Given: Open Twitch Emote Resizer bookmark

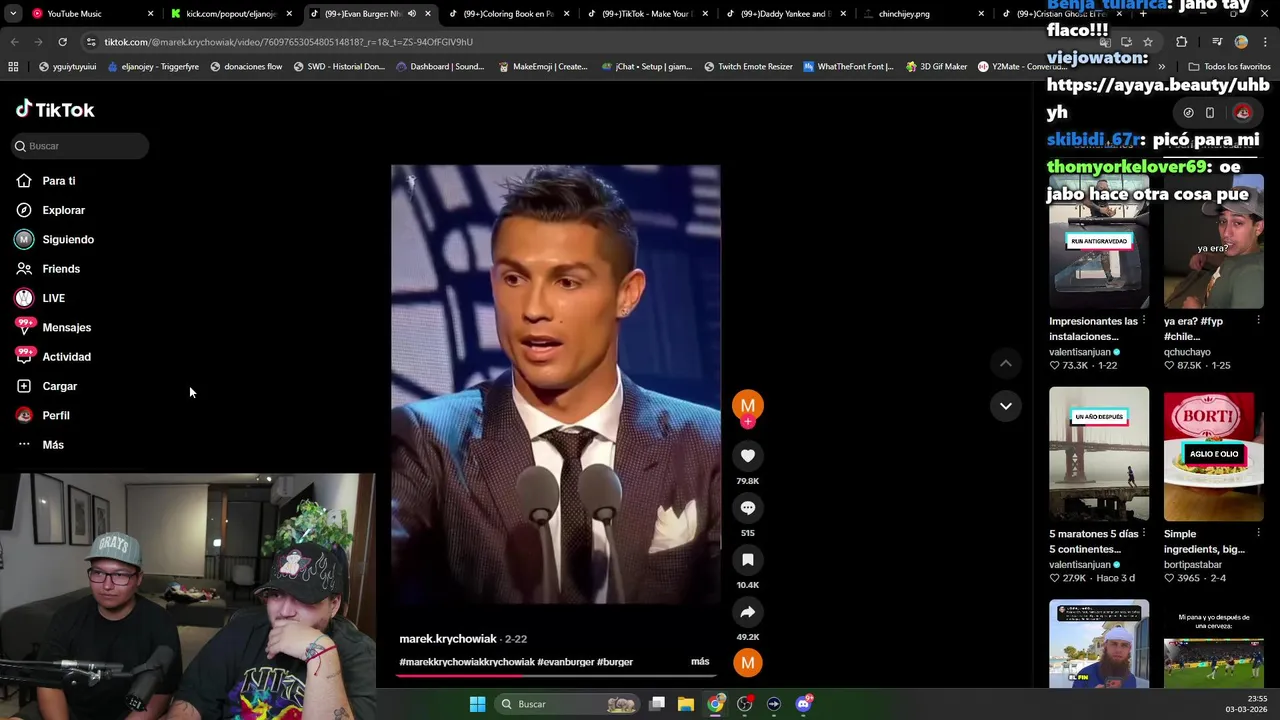Looking at the screenshot, I should (748, 67).
